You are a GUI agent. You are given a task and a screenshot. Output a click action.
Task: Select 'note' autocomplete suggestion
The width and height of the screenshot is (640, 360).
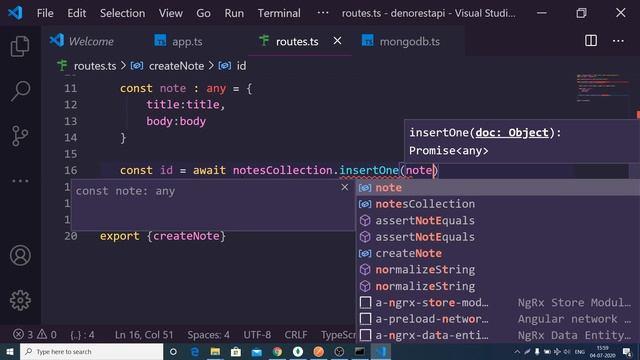[497, 187]
